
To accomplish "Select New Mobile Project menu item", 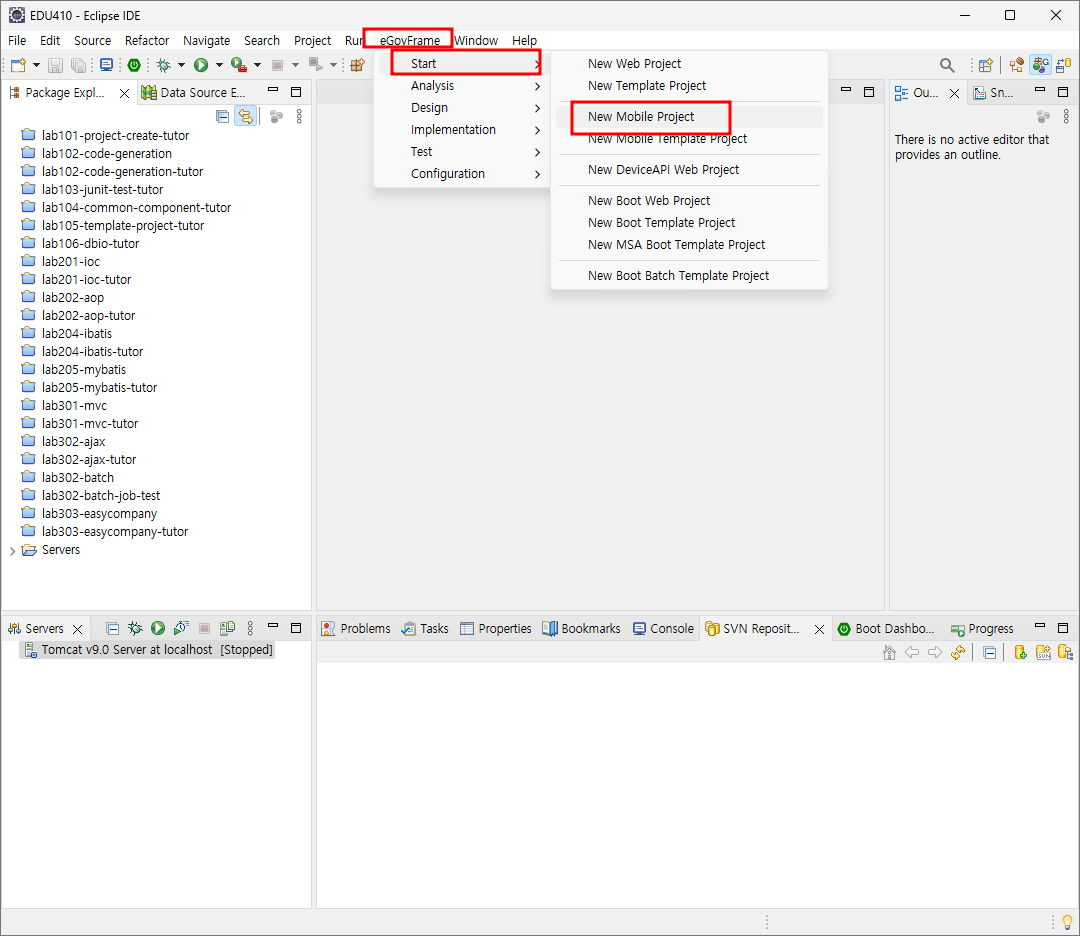I will pyautogui.click(x=689, y=116).
